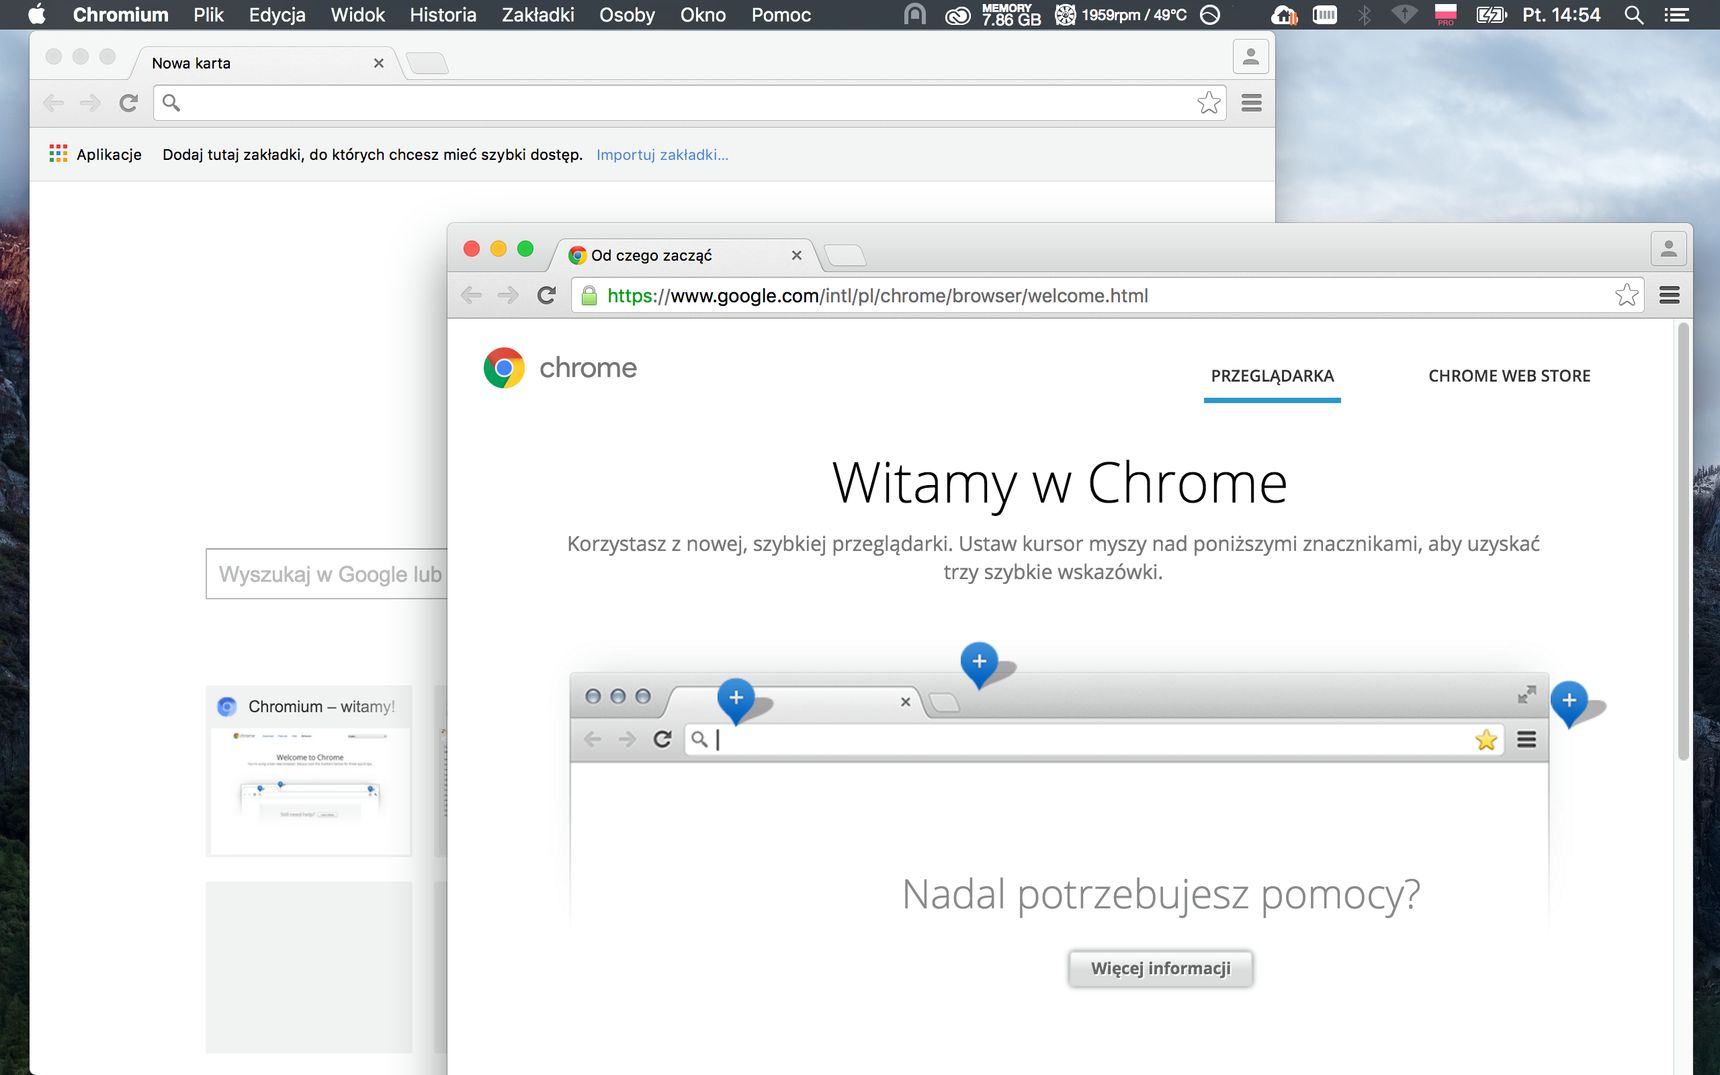Open the 'Chromium – witamy!' thumbnail

[x=309, y=771]
